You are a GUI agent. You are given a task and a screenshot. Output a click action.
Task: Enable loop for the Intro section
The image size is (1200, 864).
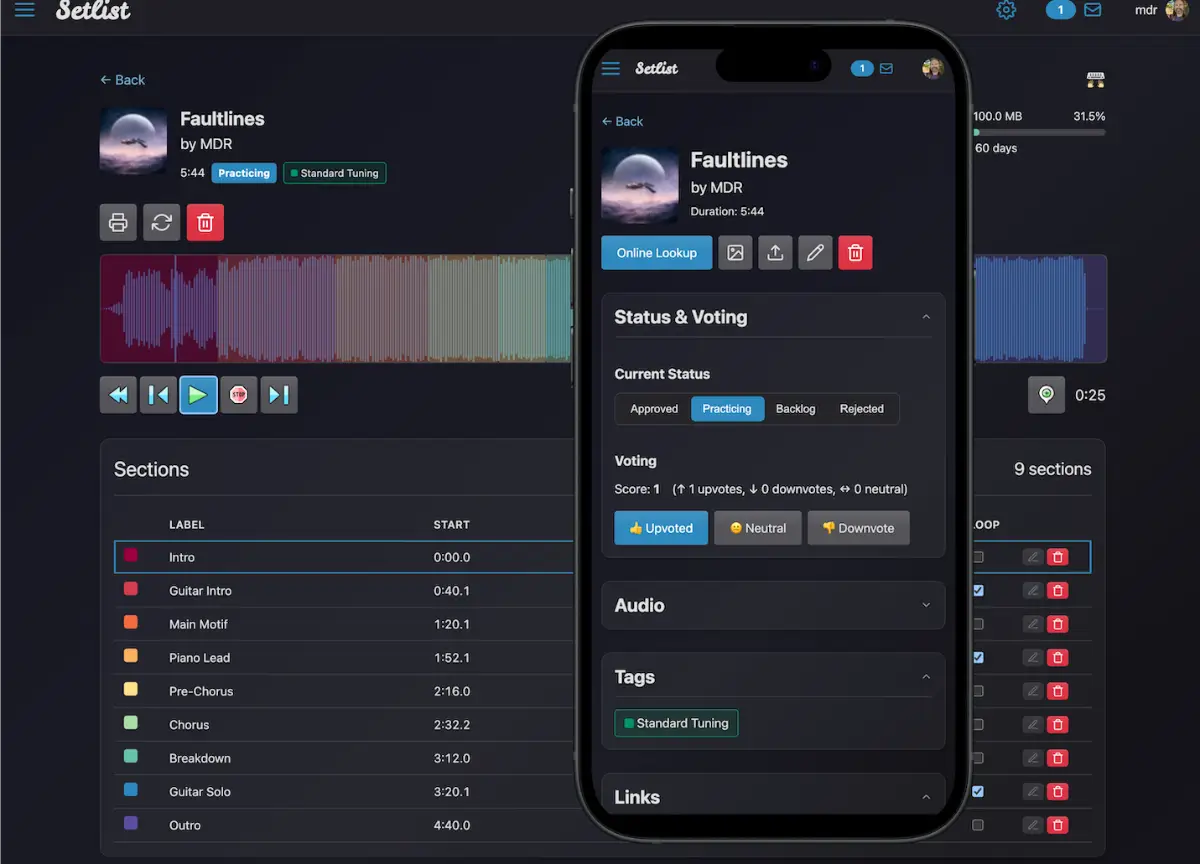point(978,557)
